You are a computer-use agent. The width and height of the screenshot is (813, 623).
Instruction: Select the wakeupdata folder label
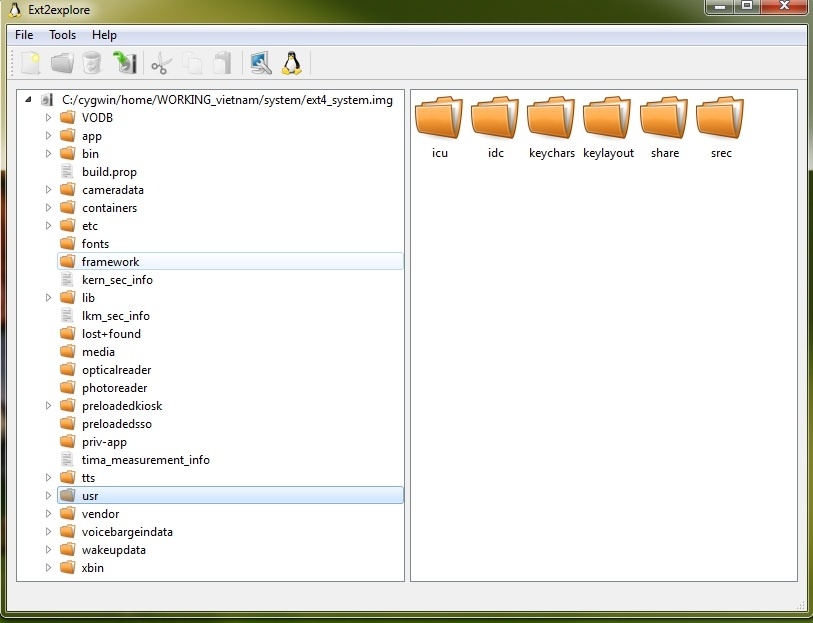click(x=114, y=550)
